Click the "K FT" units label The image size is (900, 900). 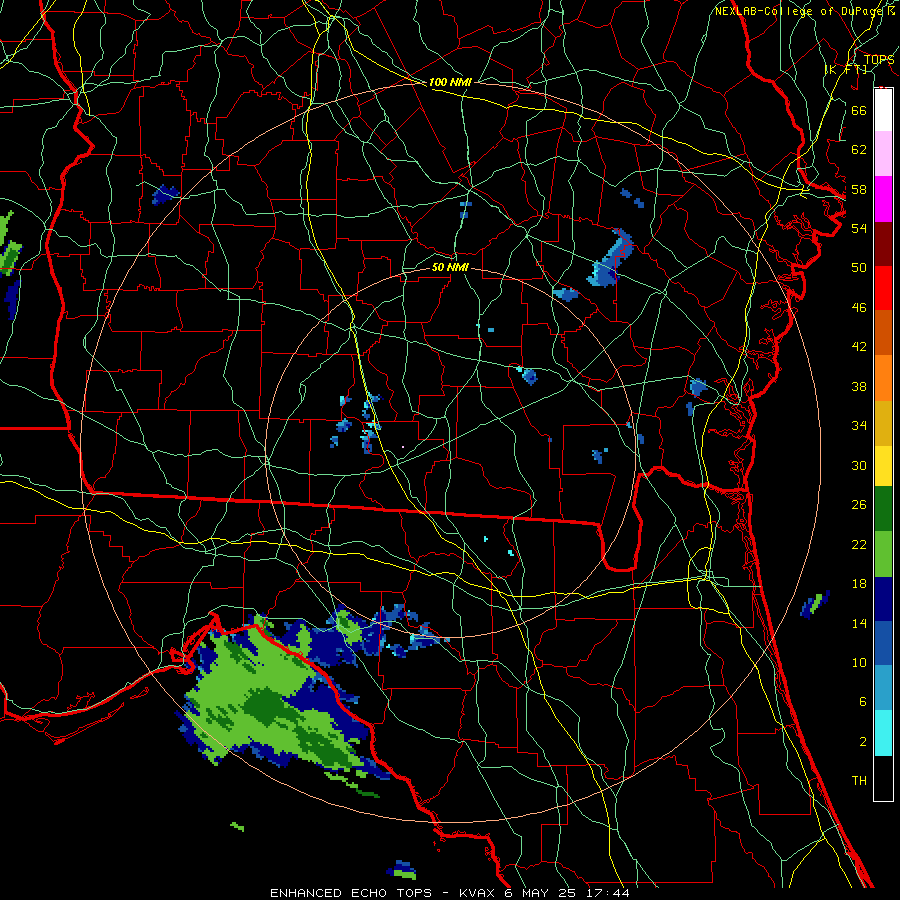pos(846,69)
